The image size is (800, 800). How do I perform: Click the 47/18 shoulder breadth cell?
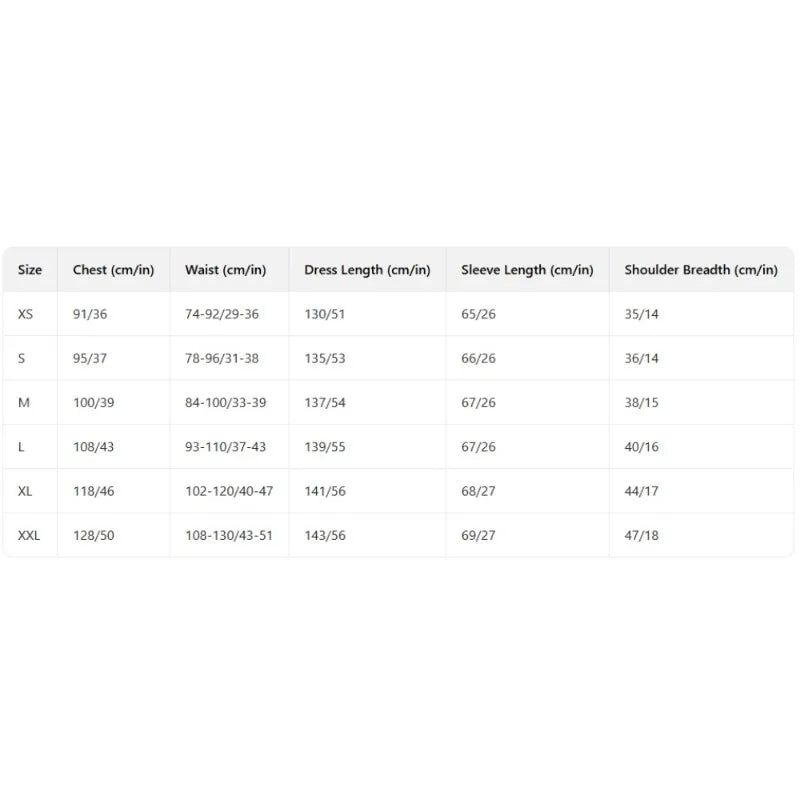(x=641, y=535)
